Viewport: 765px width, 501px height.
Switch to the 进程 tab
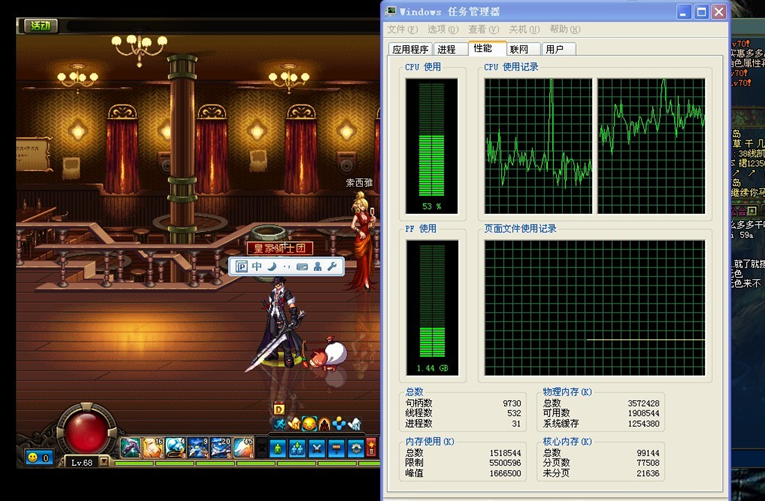point(446,49)
